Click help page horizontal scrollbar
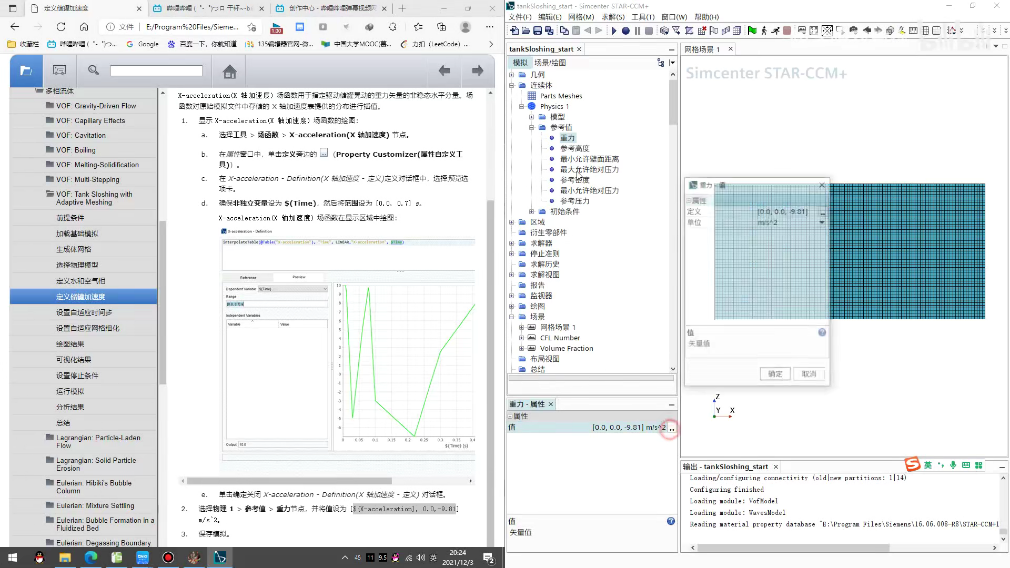 tap(289, 480)
